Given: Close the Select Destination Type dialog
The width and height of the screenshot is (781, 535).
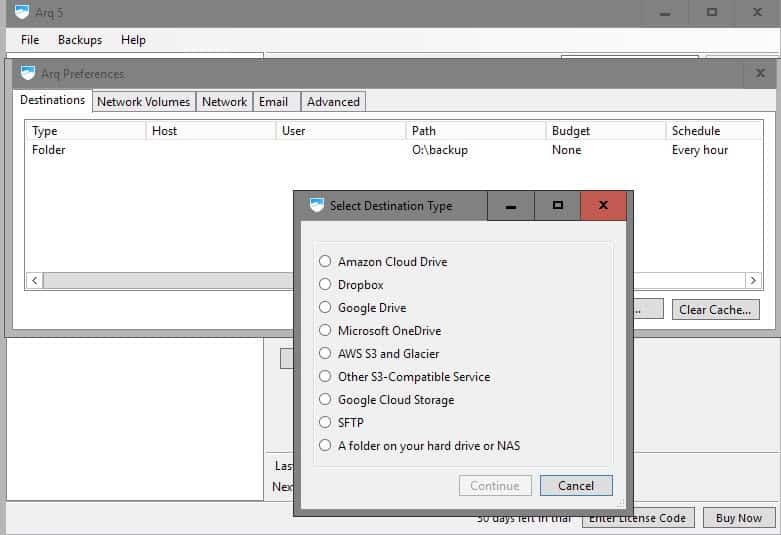Looking at the screenshot, I should point(603,205).
